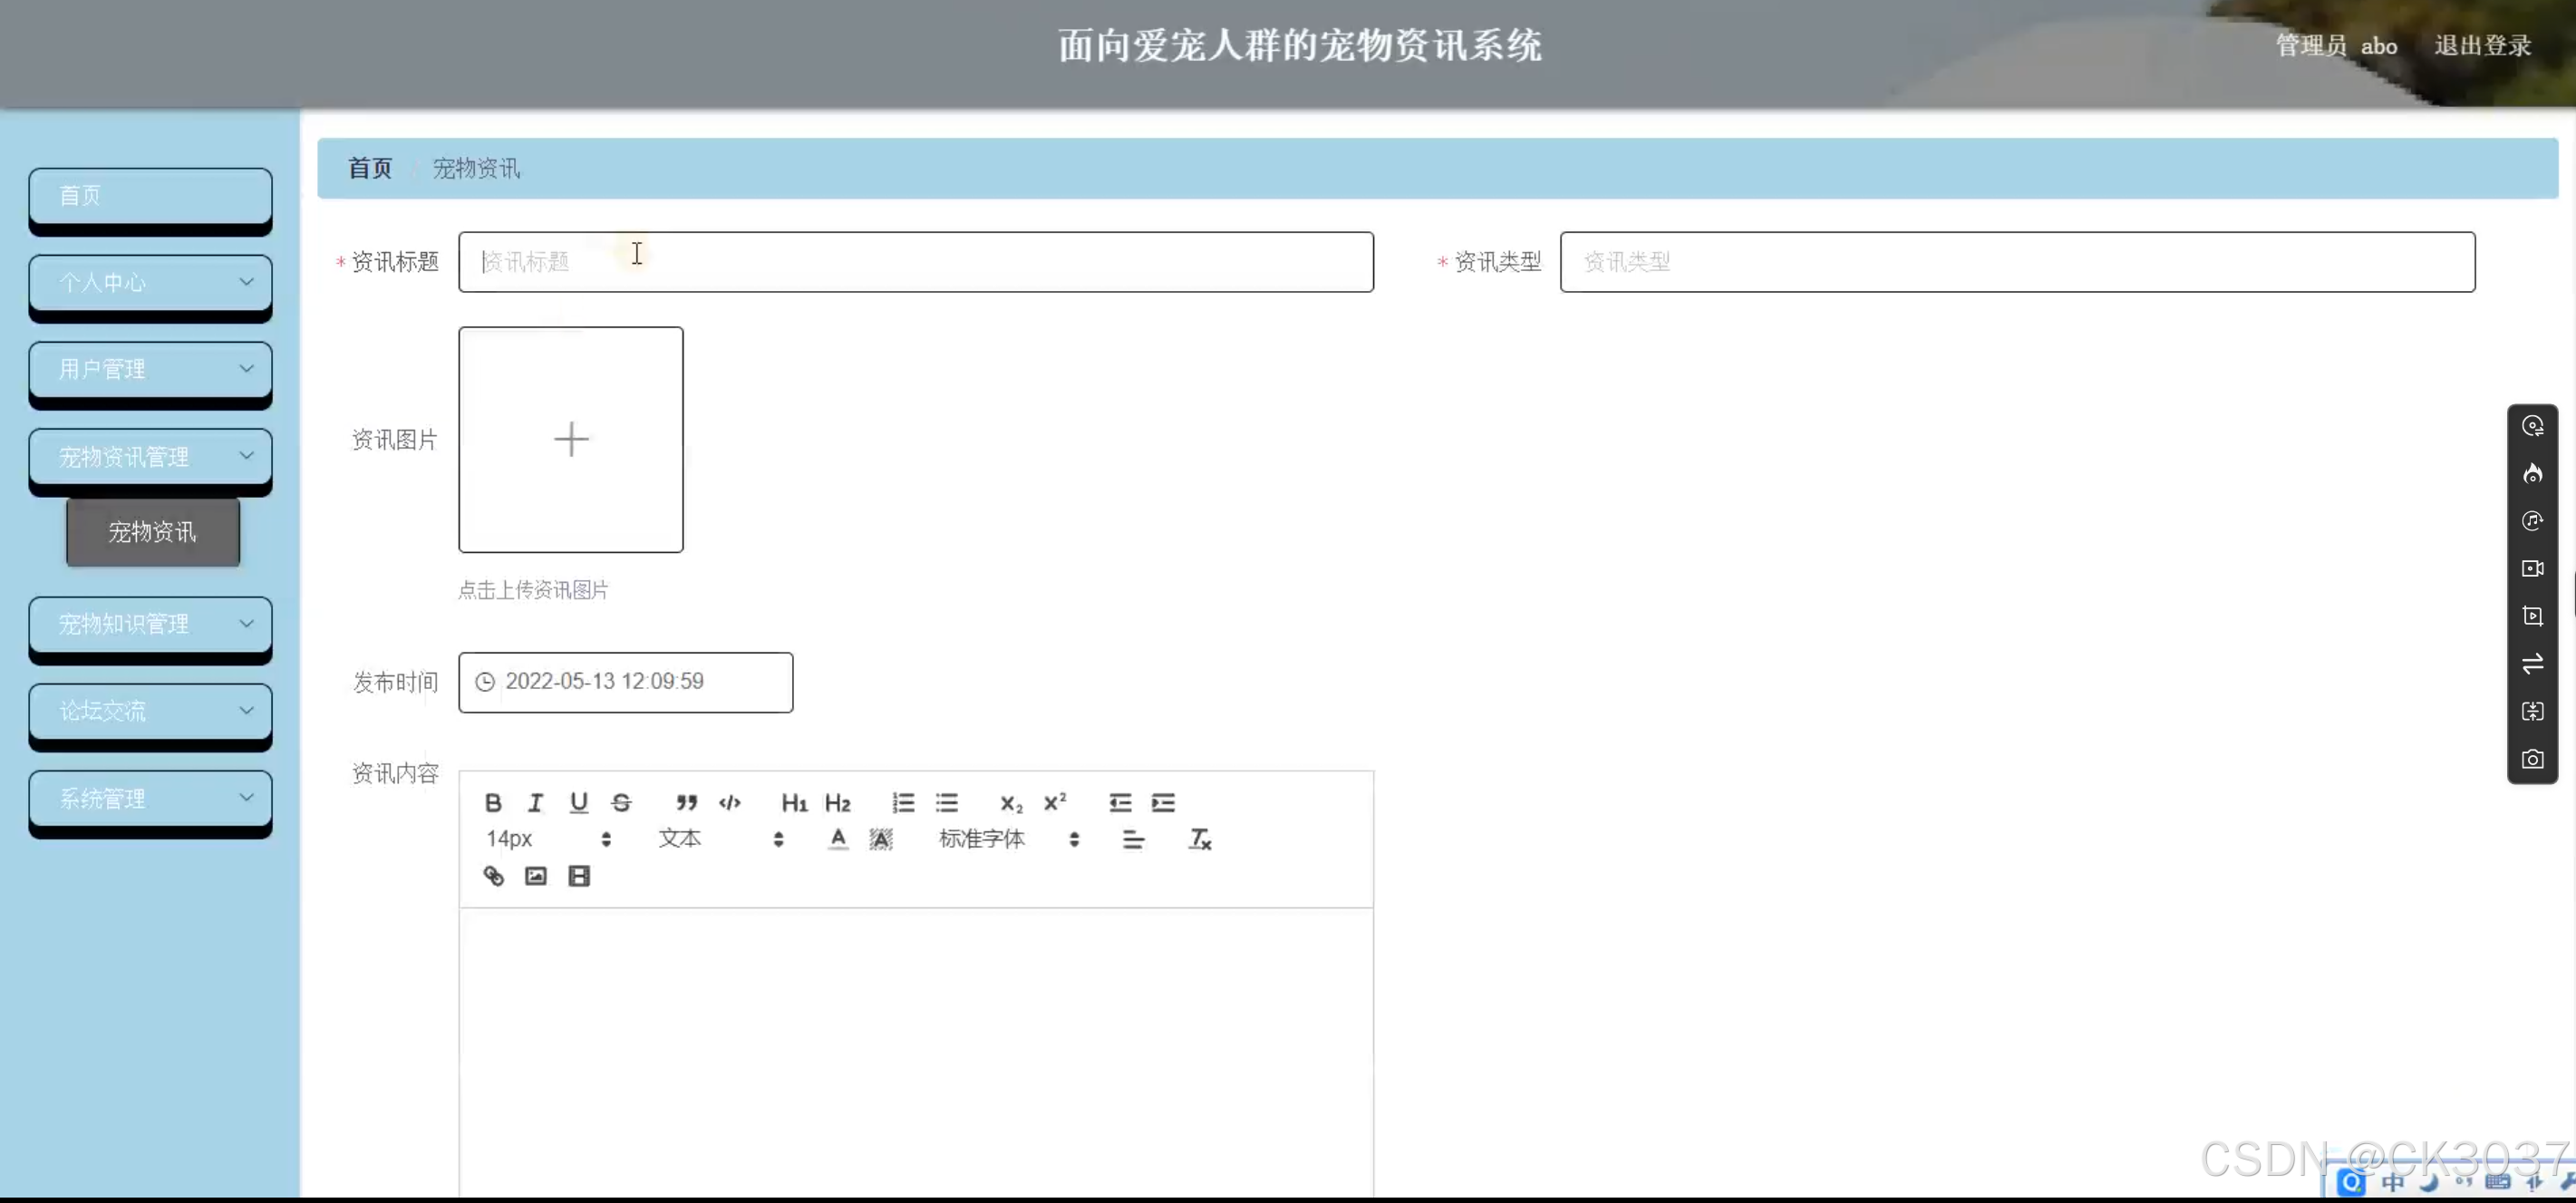Open the screen recorder camera tool
Screen dimensions: 2576x1203
click(2533, 758)
